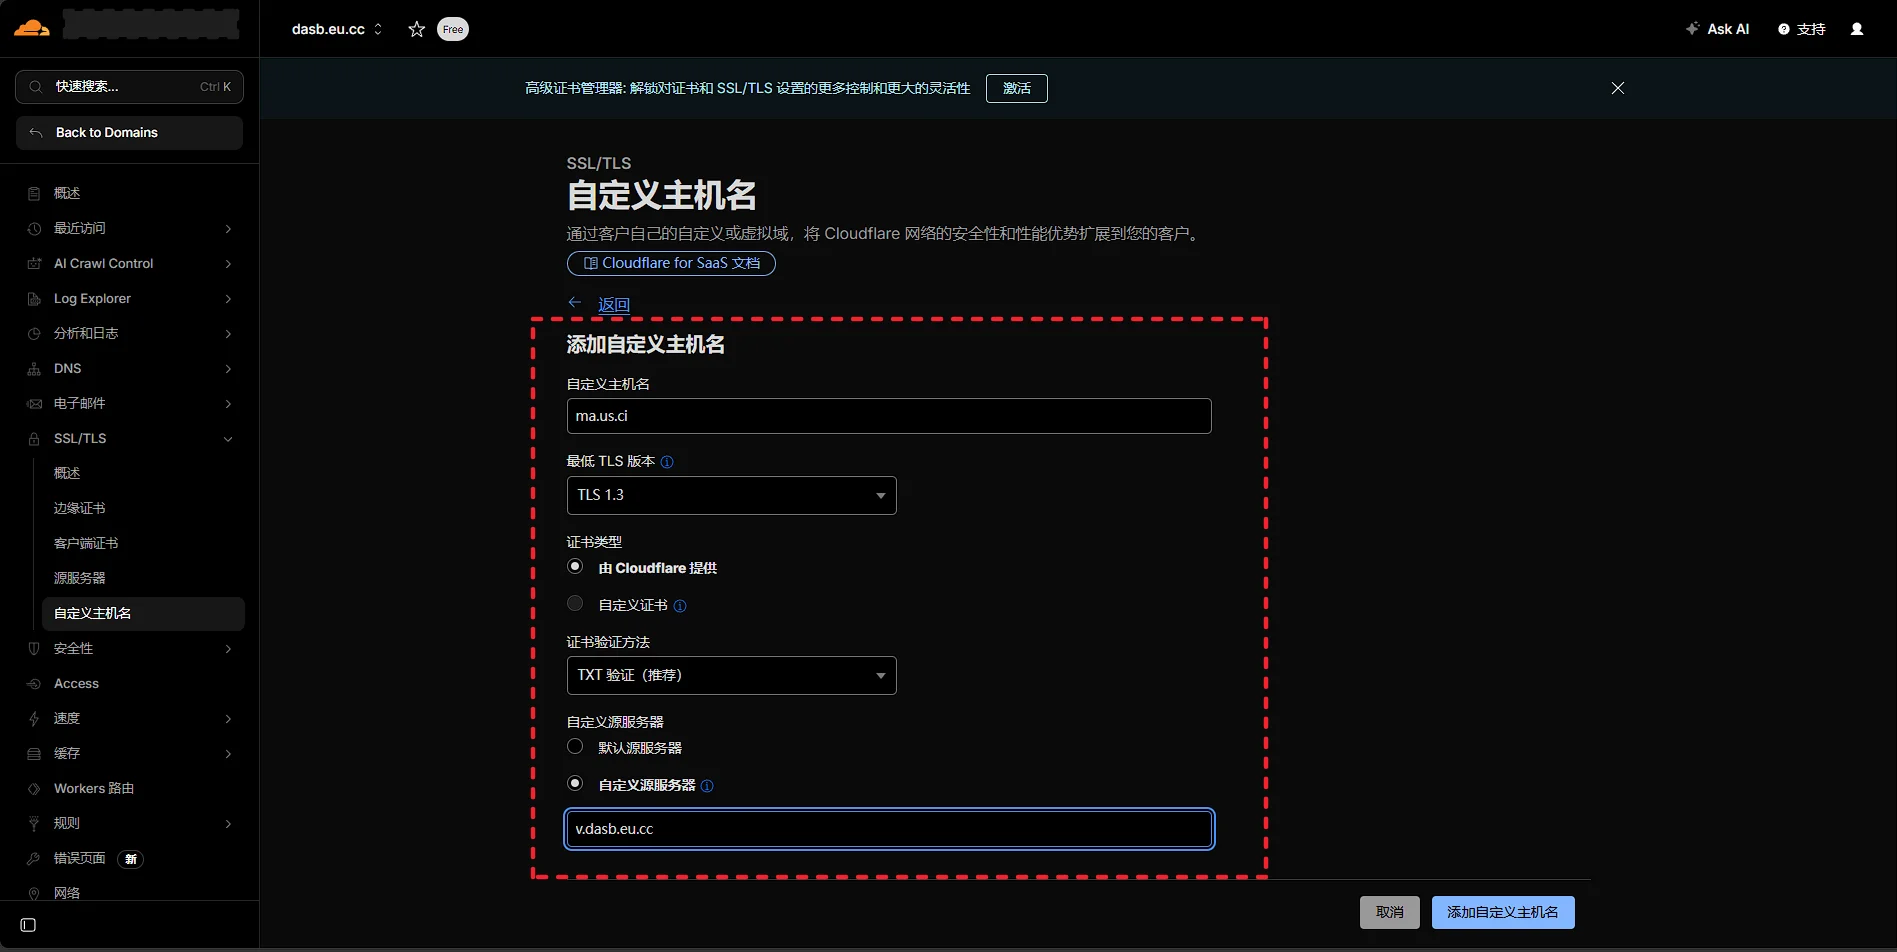Click the 规则 sidebar icon
1897x952 pixels.
pos(34,823)
